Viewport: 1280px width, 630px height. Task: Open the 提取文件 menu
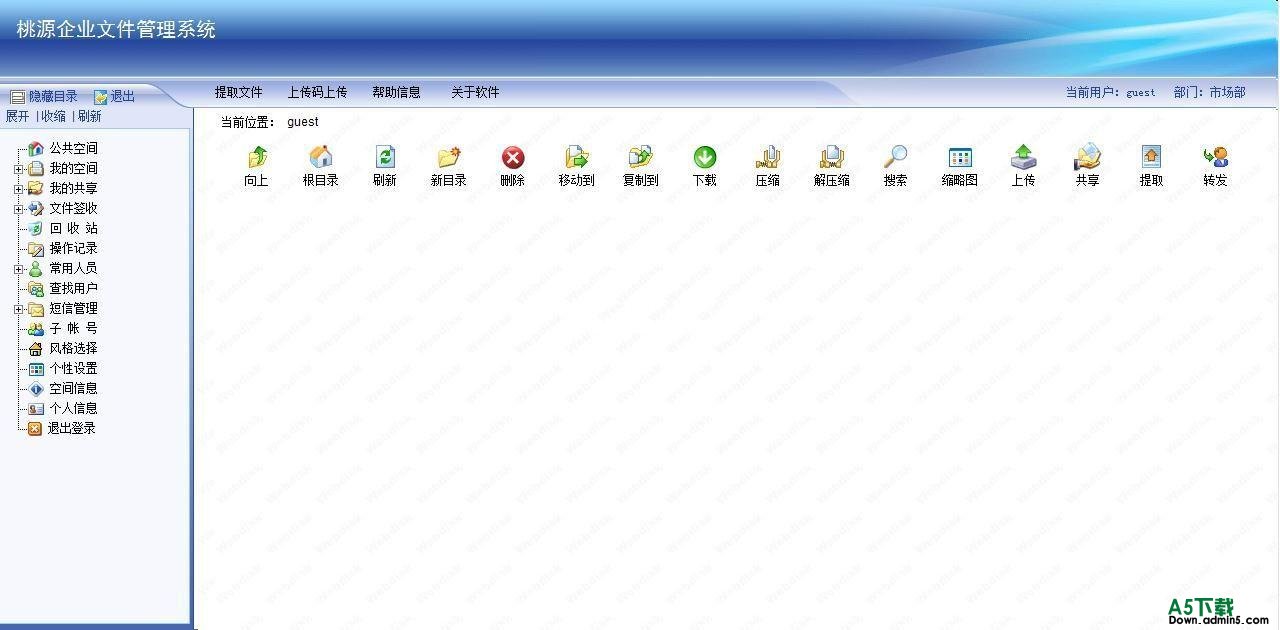coord(238,92)
